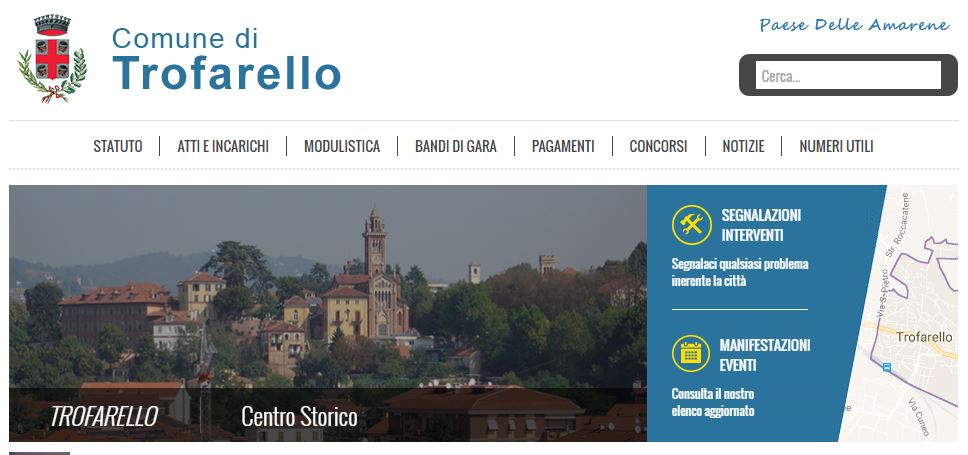
Task: Navigate to Concorsi
Action: click(x=658, y=146)
